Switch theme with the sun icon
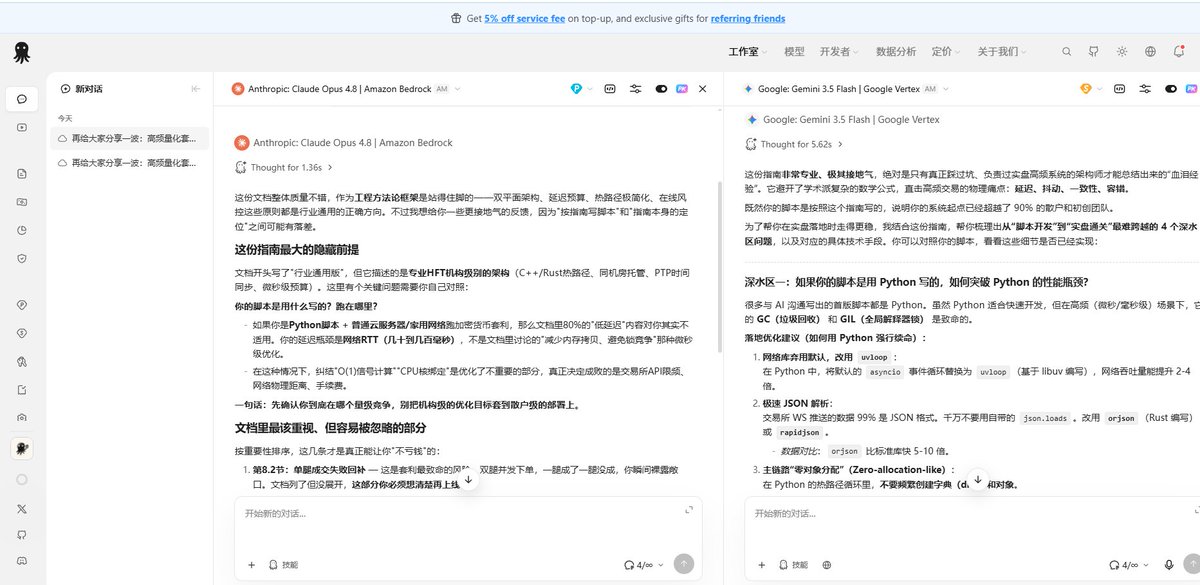Viewport: 1200px width, 585px height. pos(1122,52)
